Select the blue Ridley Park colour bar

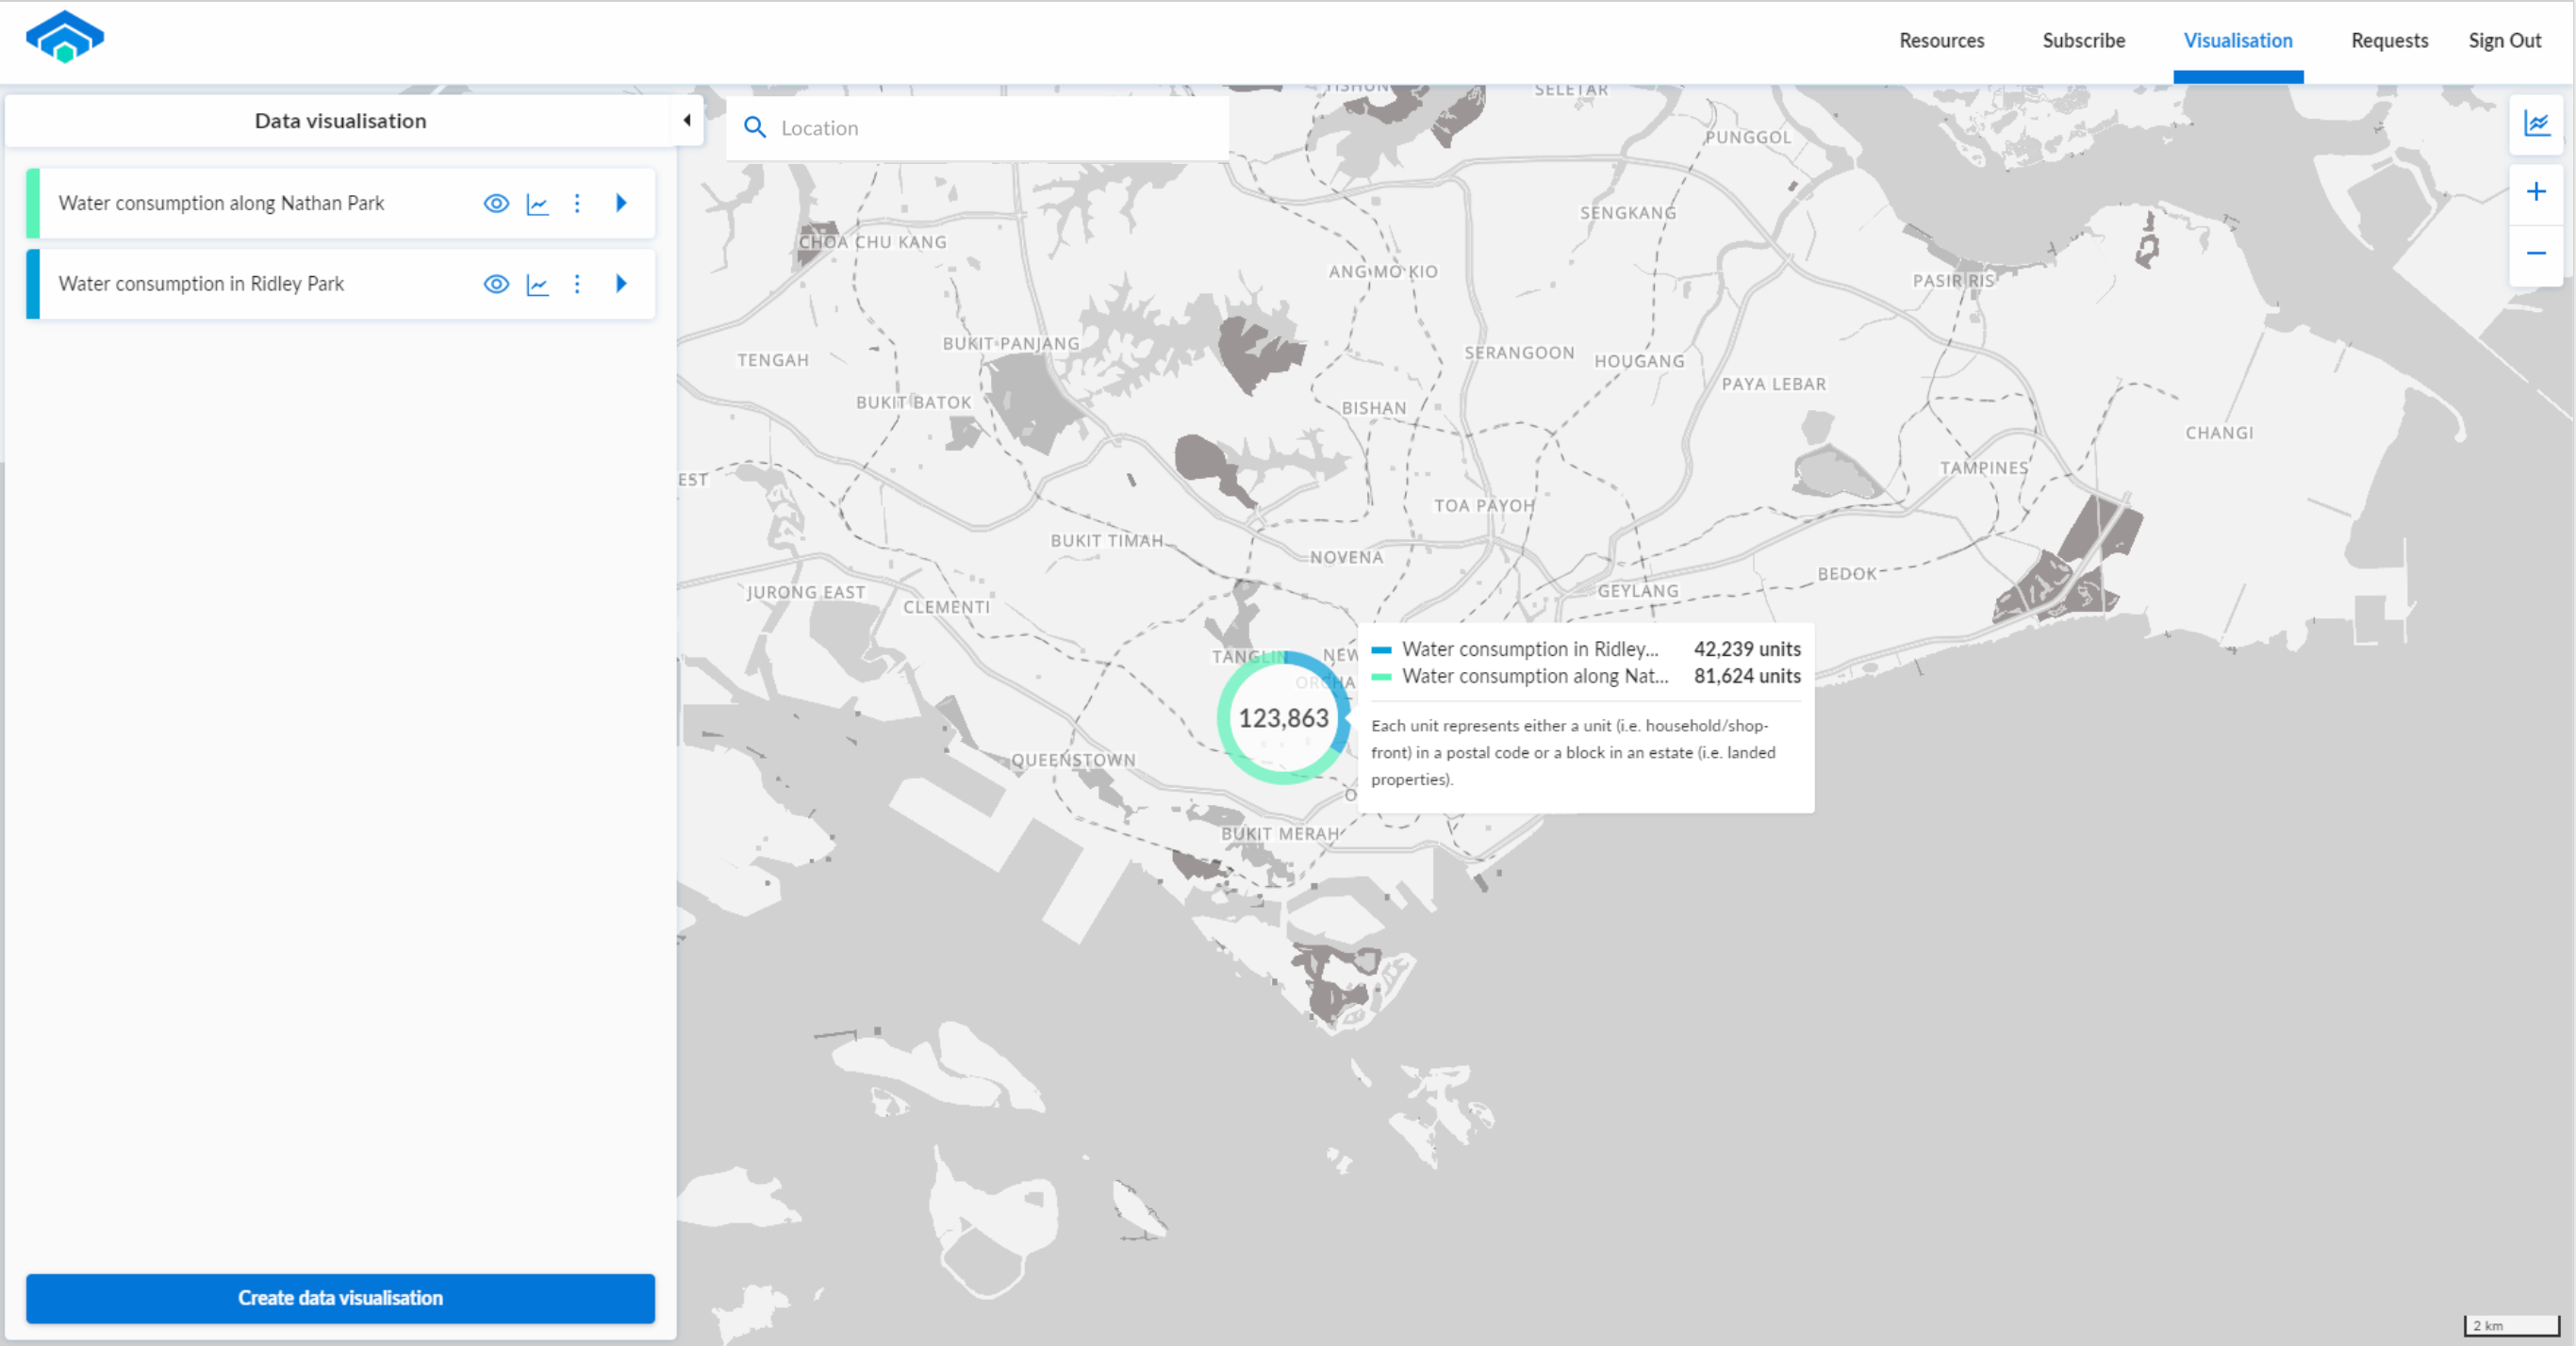click(33, 284)
